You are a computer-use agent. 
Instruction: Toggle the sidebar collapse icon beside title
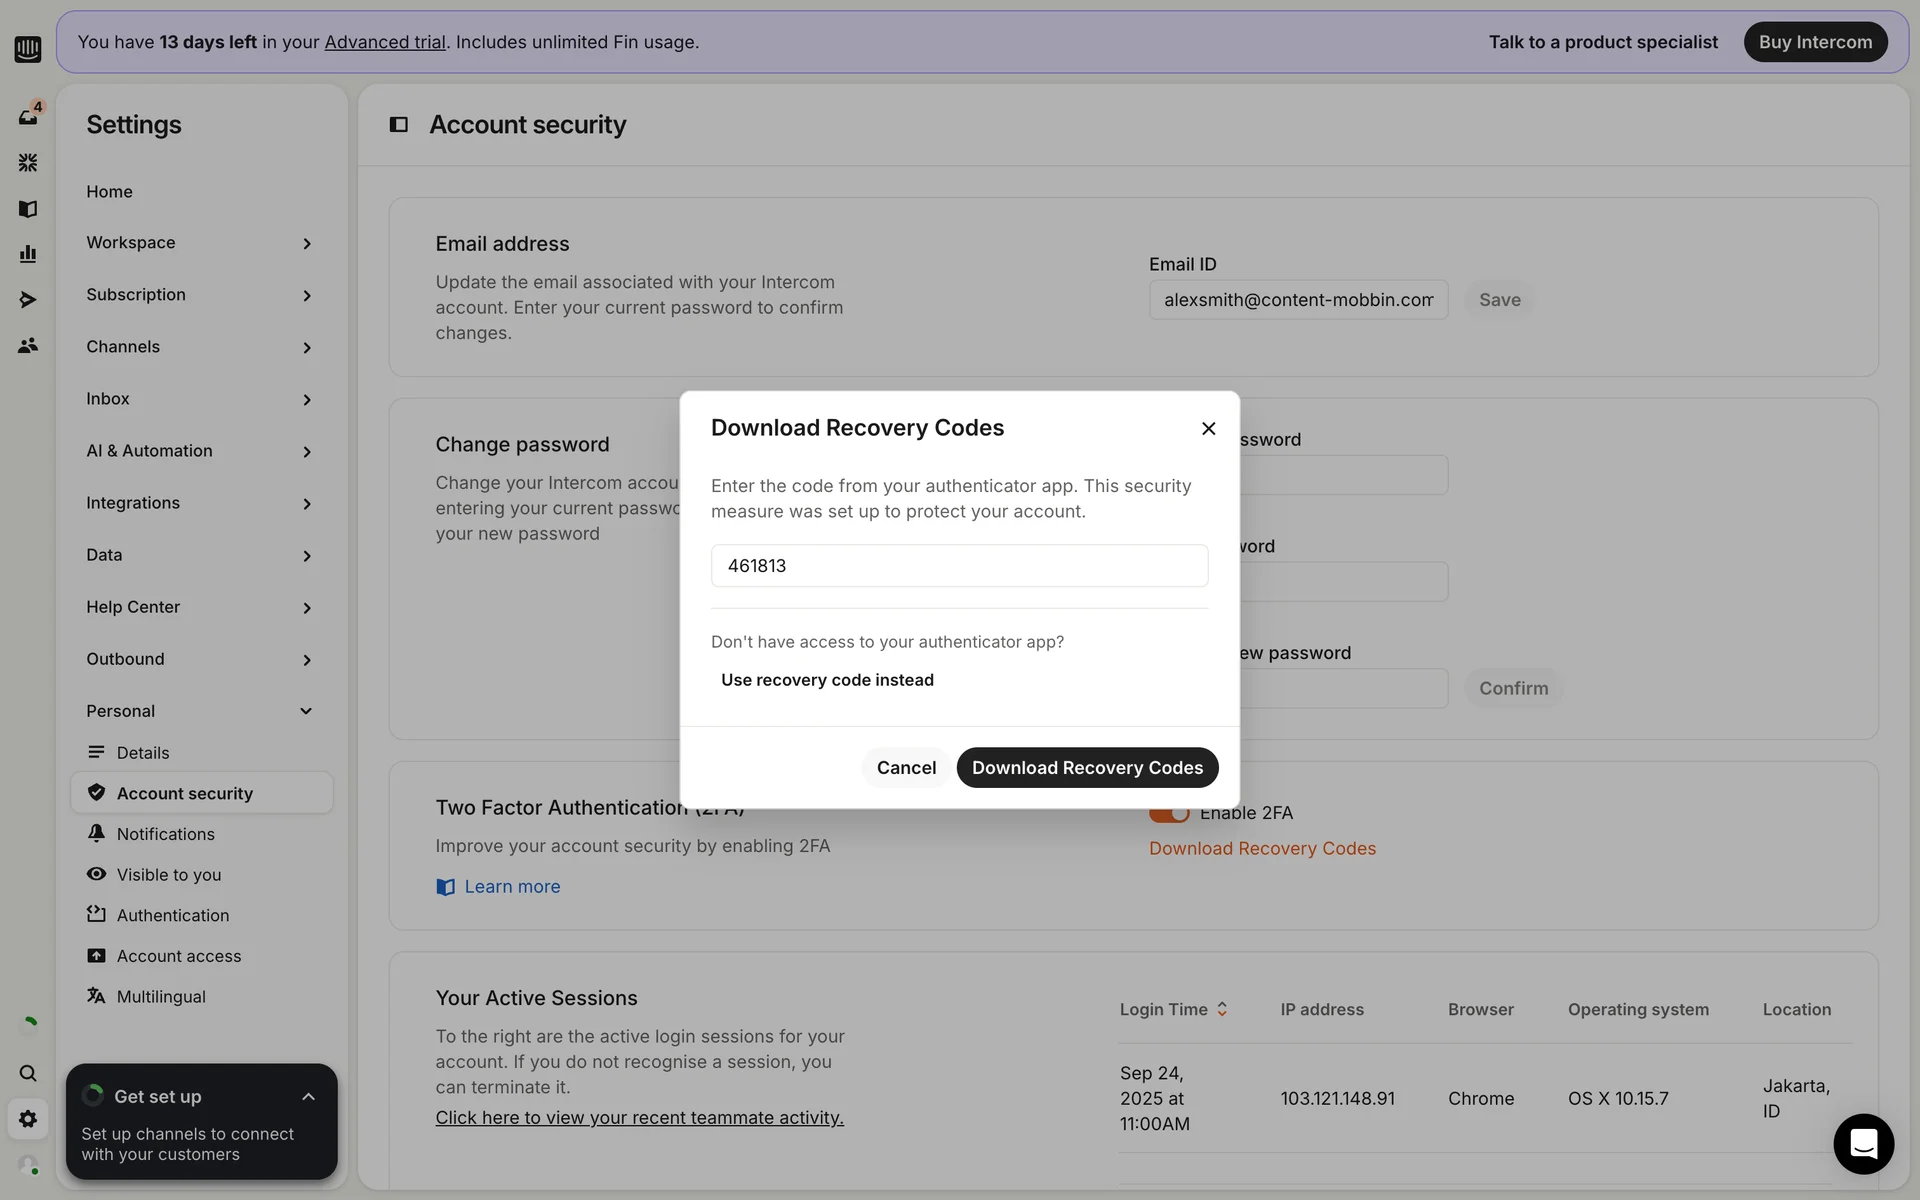coord(398,125)
